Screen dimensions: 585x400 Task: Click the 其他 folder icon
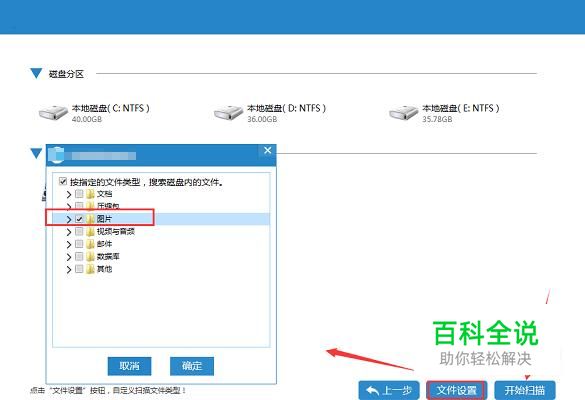click(x=90, y=269)
